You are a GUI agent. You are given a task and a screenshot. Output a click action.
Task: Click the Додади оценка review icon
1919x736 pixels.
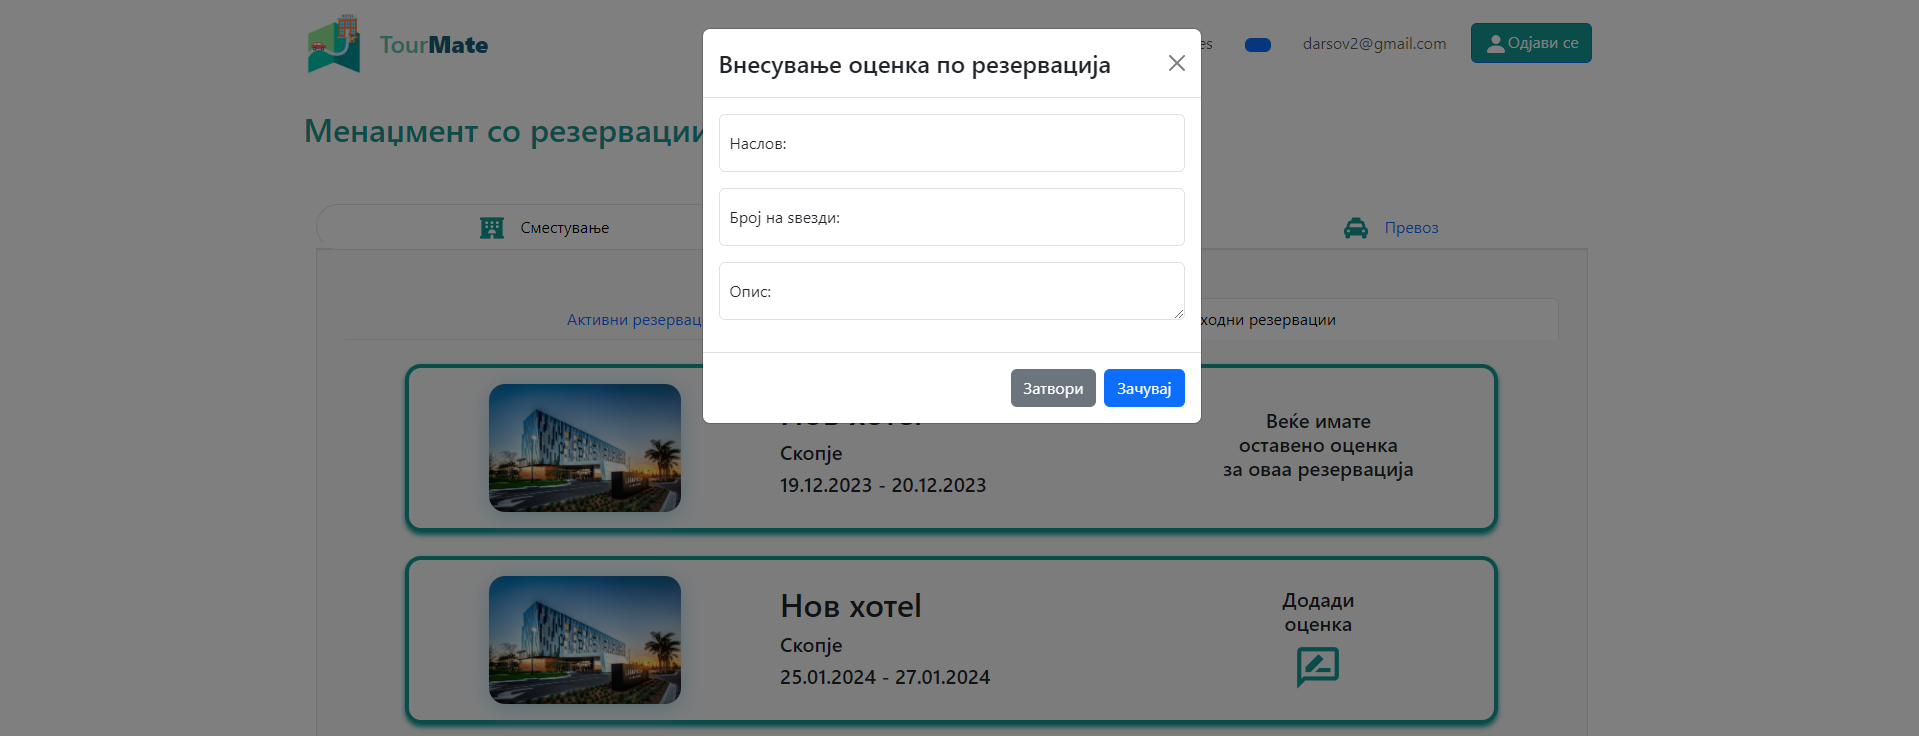click(x=1317, y=667)
